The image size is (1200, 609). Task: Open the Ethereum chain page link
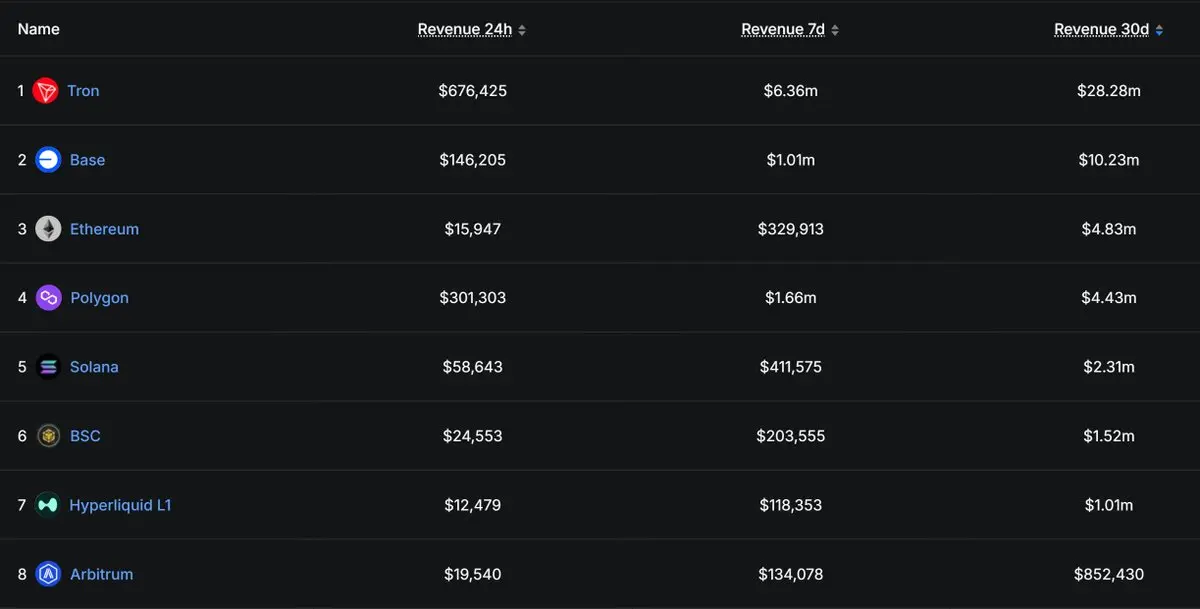click(104, 229)
